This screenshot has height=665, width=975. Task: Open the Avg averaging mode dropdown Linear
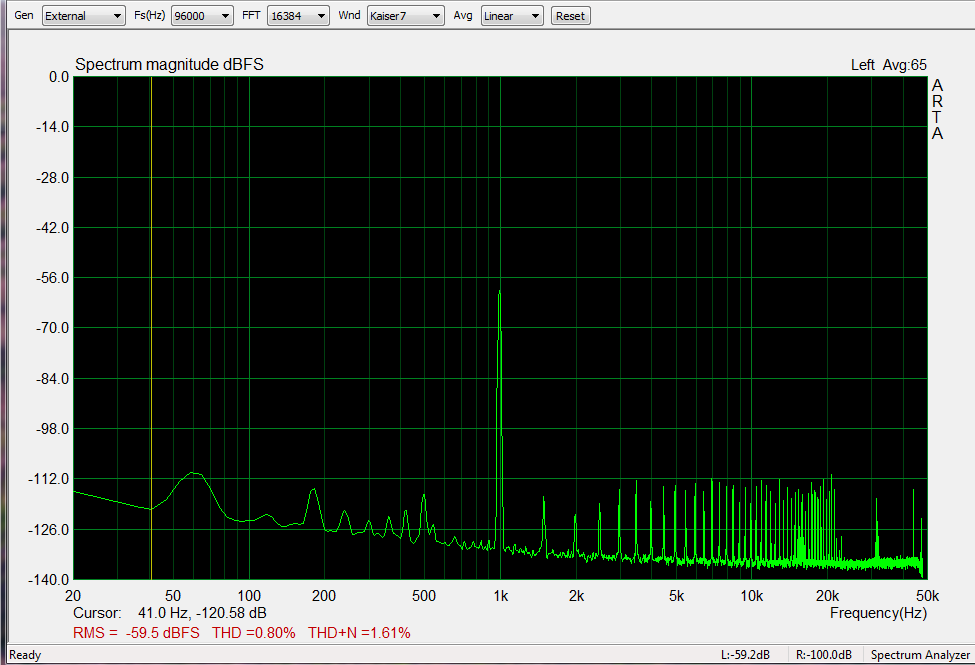point(512,16)
